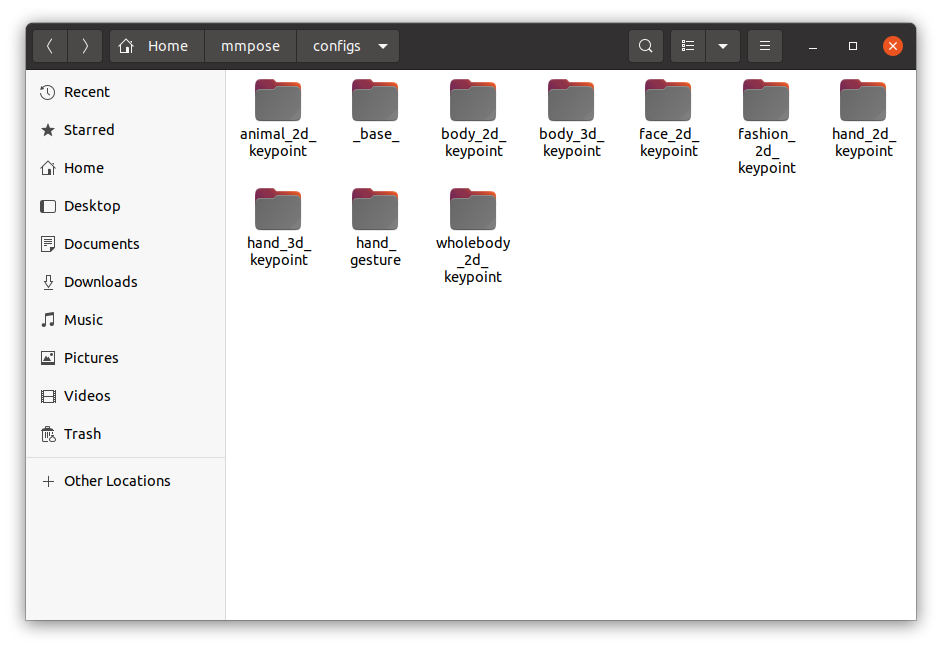Open Pictures in the sidebar
This screenshot has width=942, height=649.
126,358
